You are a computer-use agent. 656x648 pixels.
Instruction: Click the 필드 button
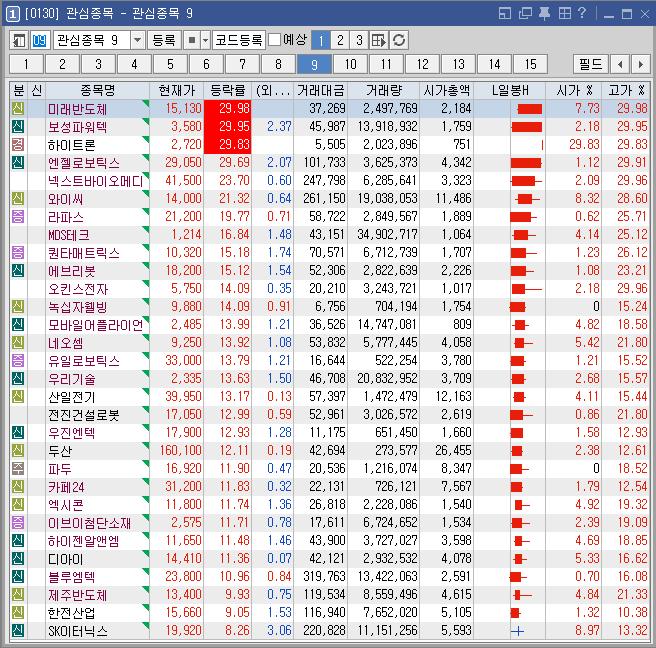(x=591, y=64)
